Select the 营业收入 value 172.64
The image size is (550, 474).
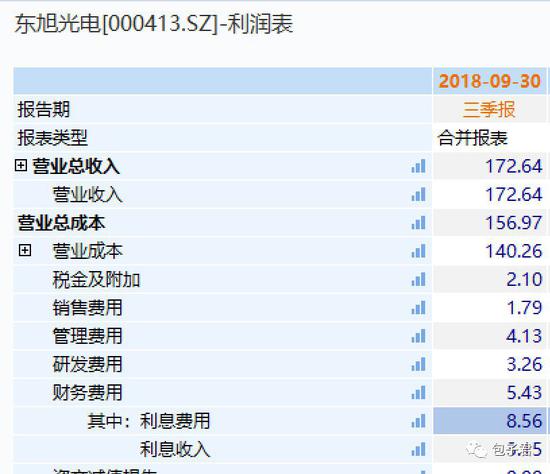pos(490,194)
